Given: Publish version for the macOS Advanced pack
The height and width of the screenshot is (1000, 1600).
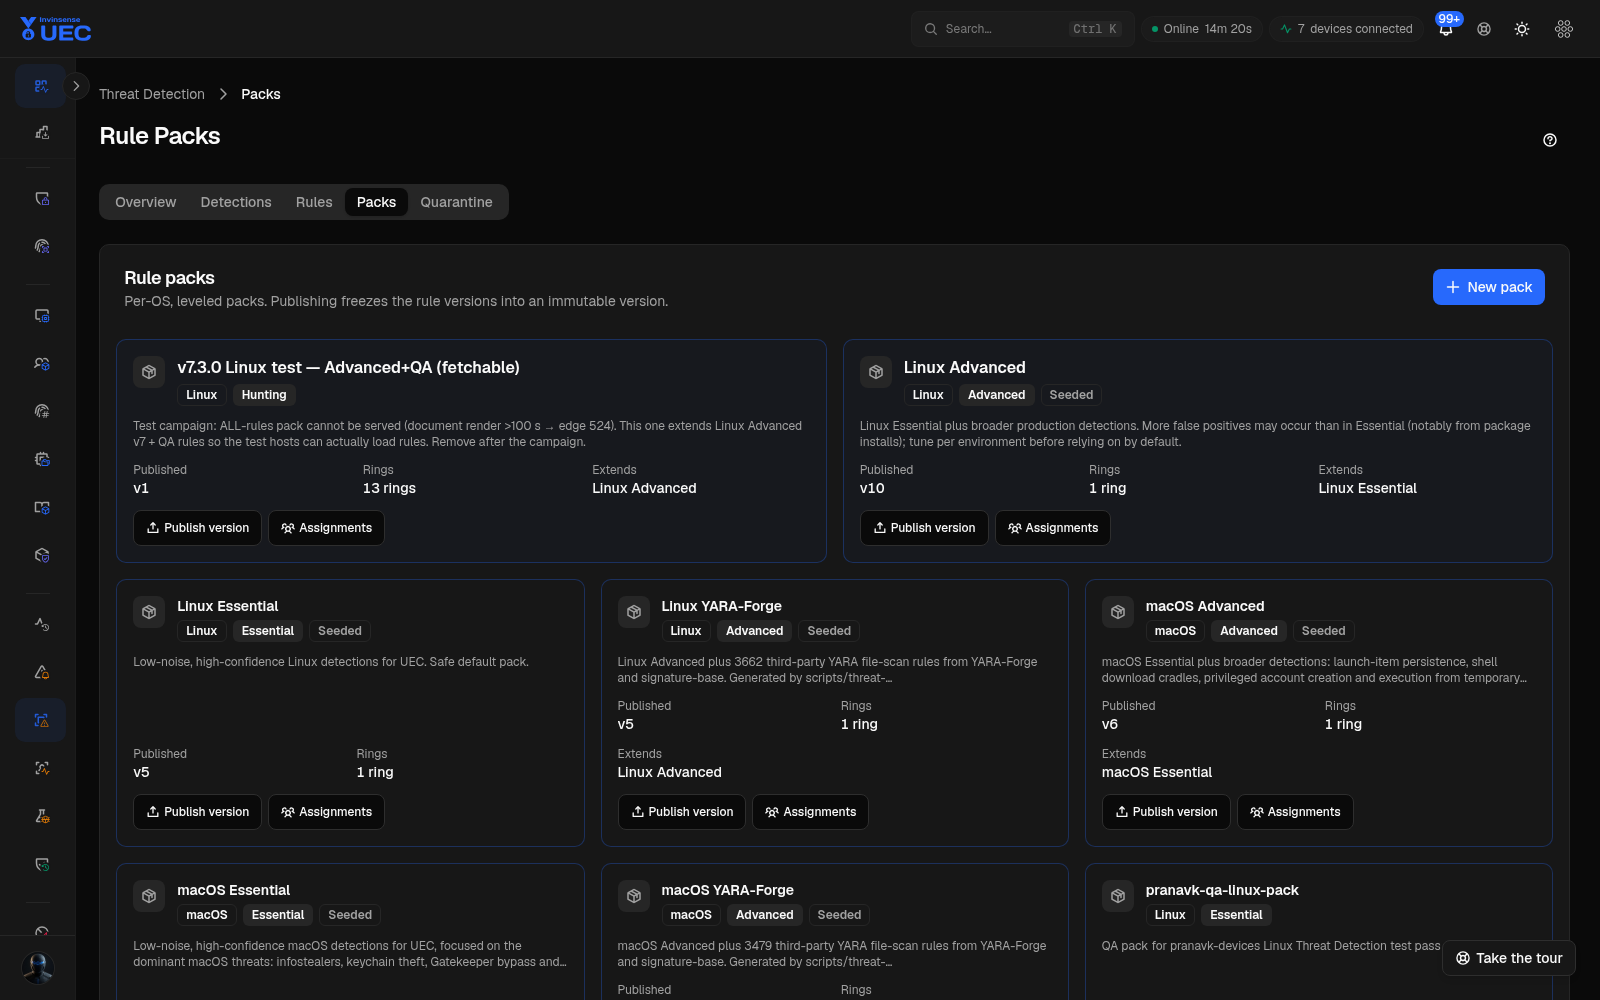Looking at the screenshot, I should 1166,812.
